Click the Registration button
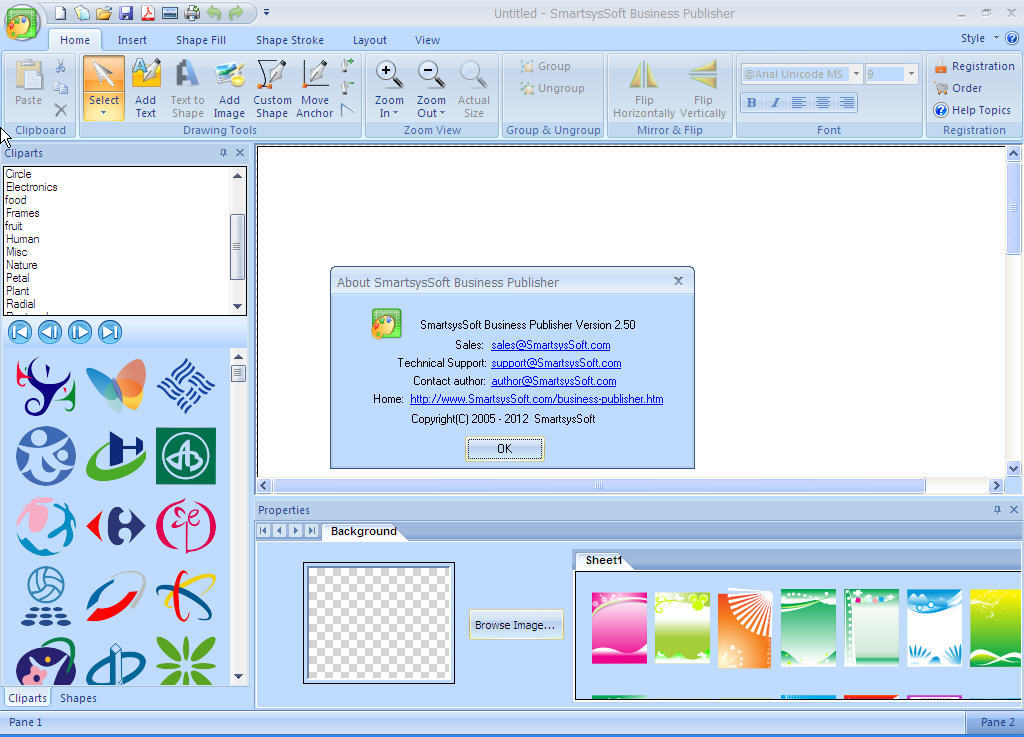 [x=974, y=66]
